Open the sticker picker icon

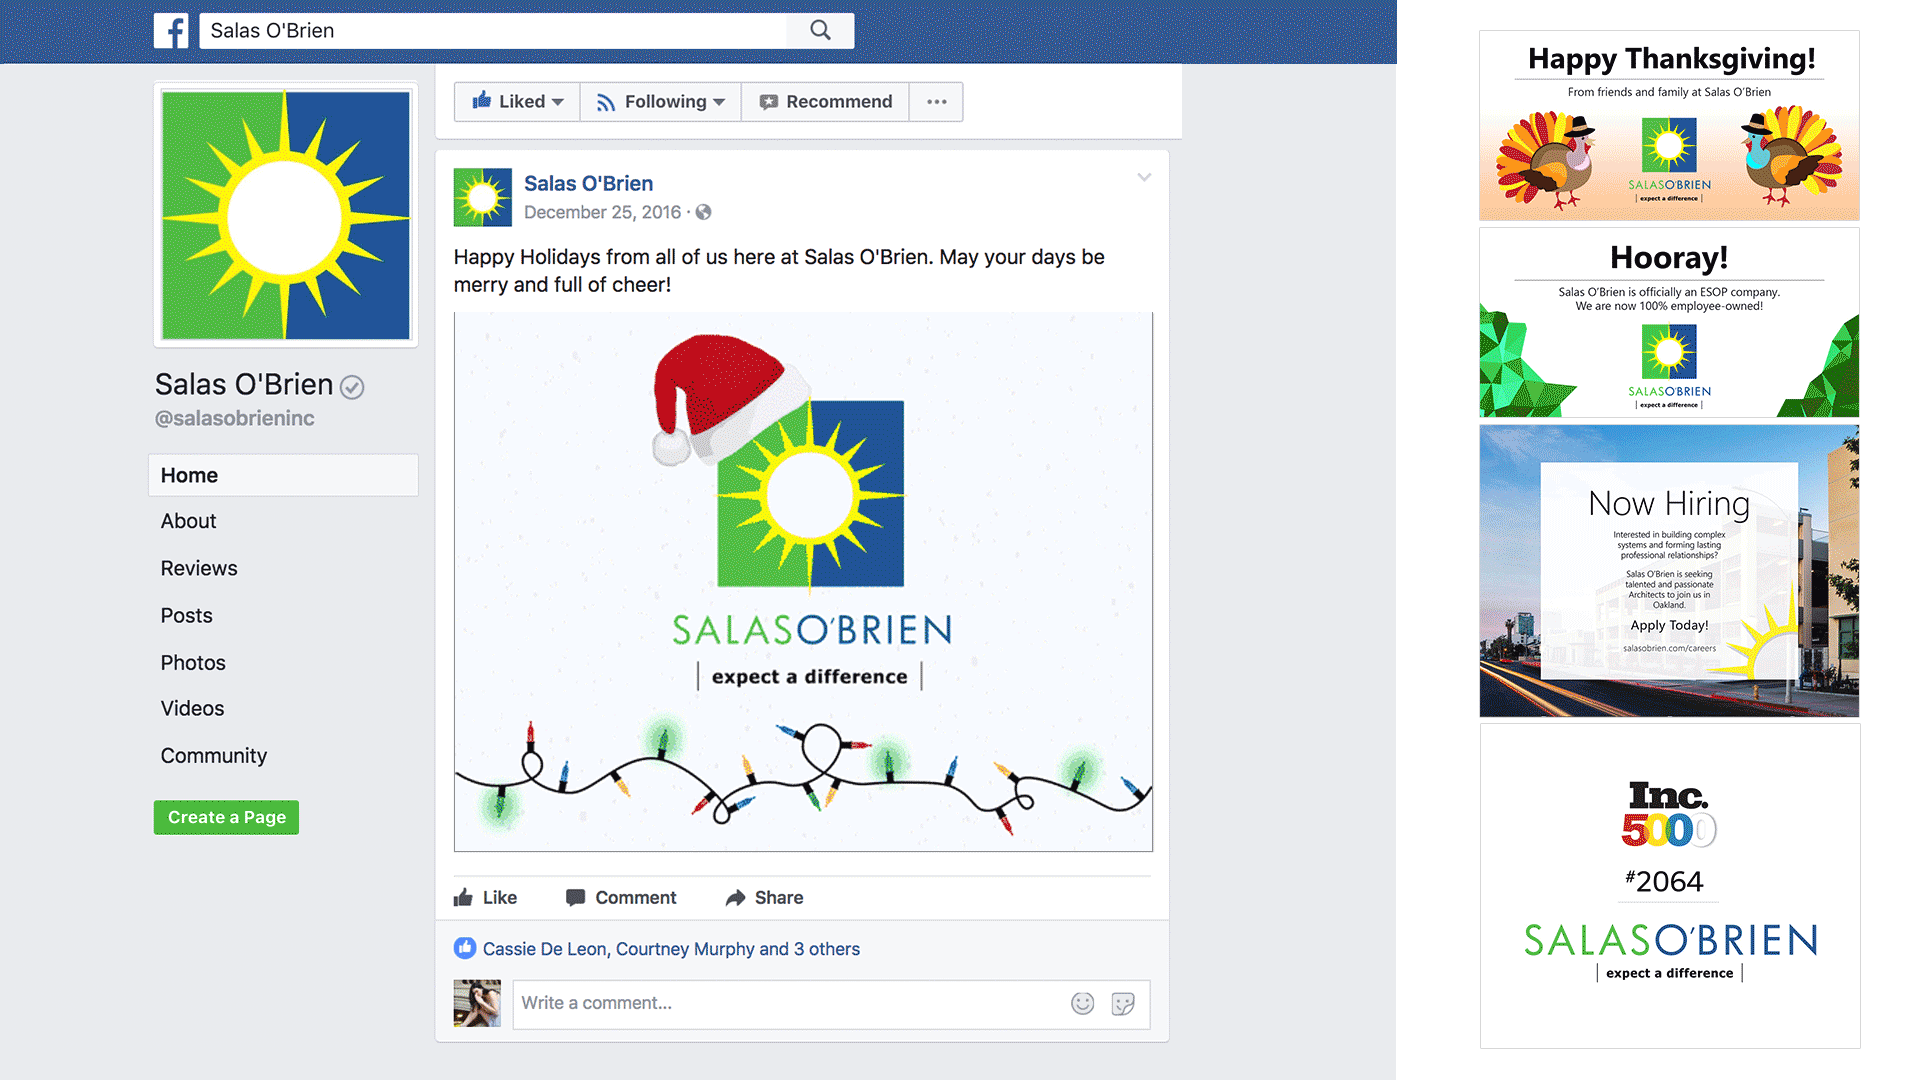coord(1123,1003)
